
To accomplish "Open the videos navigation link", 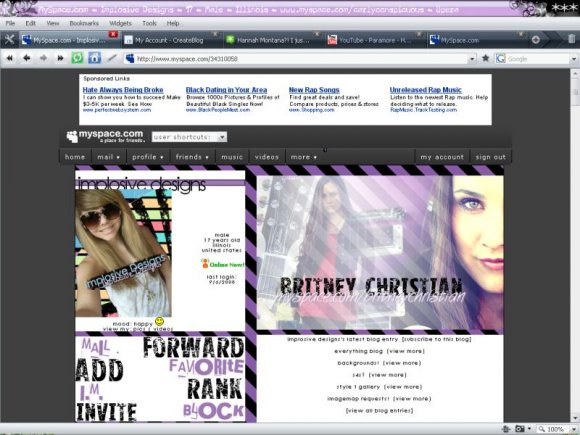I will tap(267, 157).
